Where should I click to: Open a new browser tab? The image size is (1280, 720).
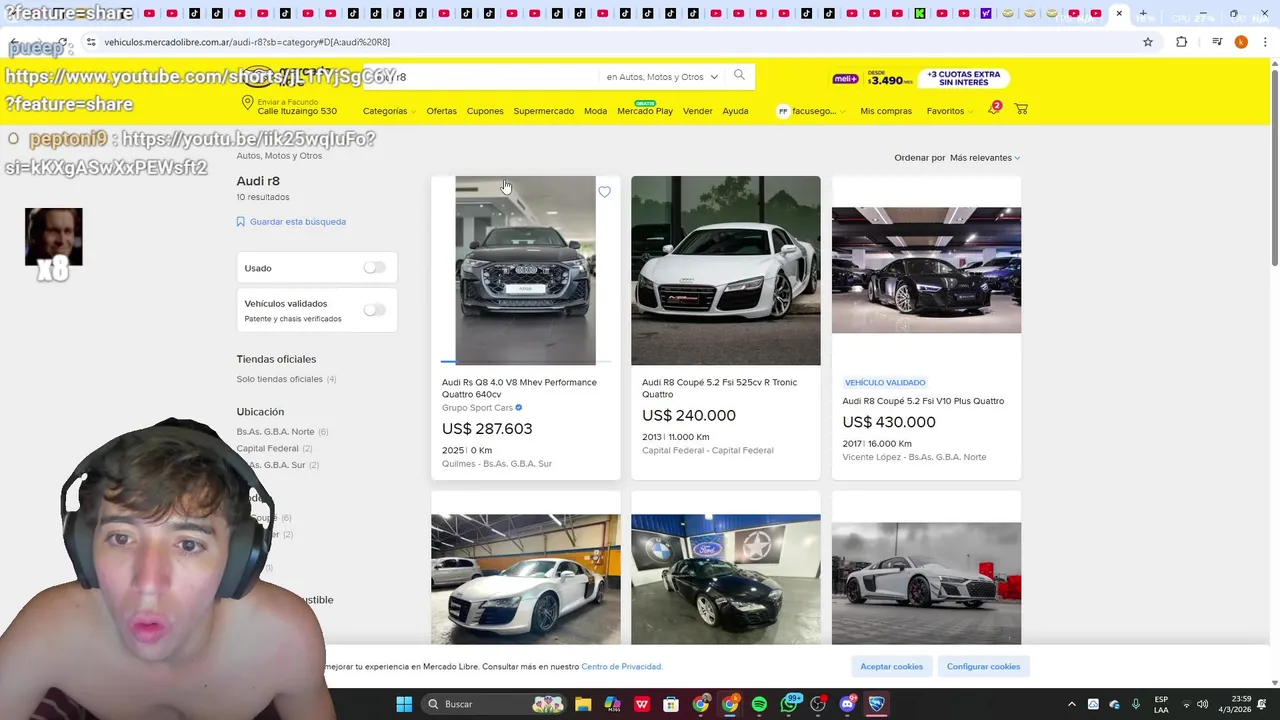tap(1143, 14)
